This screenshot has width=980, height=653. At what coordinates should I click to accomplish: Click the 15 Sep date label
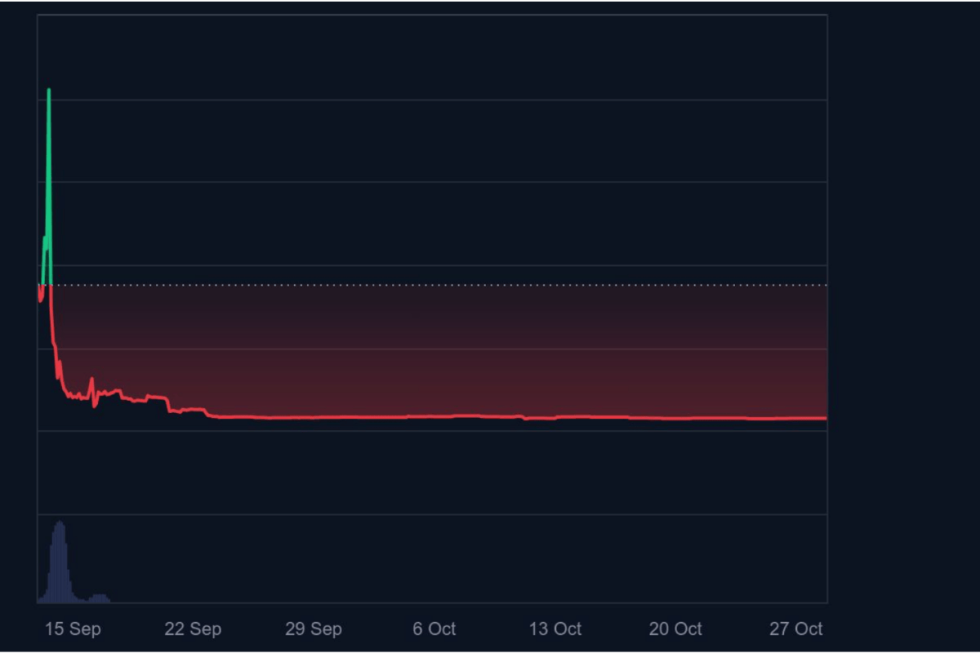(75, 629)
